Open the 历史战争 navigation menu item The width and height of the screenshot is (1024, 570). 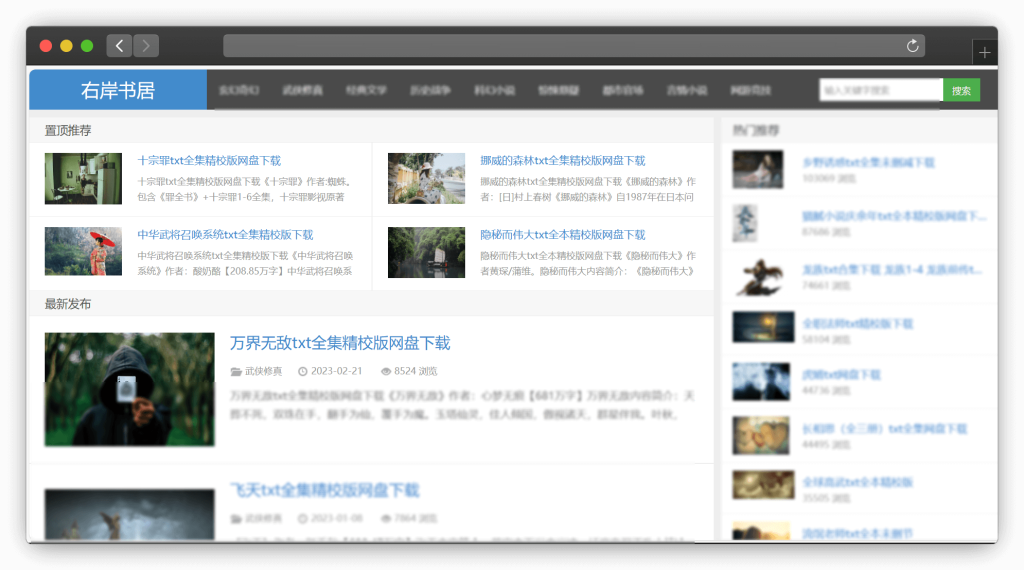430,90
